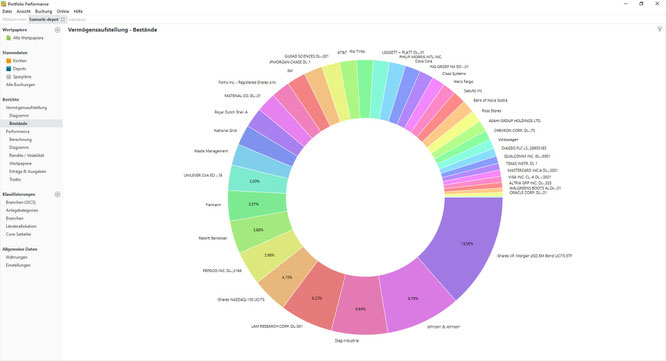Screen dimensions: 666x361
Task: Select Rendite / Volatilität report
Action: pyautogui.click(x=27, y=155)
